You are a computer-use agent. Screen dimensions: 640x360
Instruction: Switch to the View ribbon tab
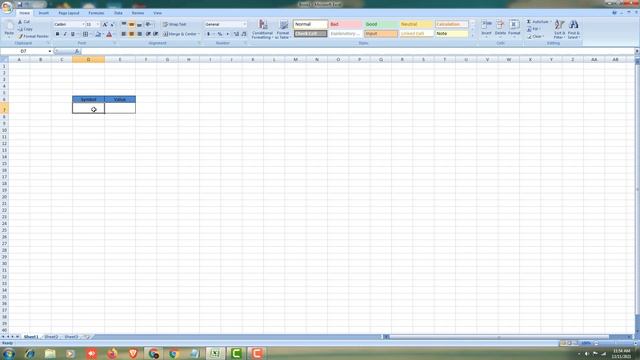157,13
